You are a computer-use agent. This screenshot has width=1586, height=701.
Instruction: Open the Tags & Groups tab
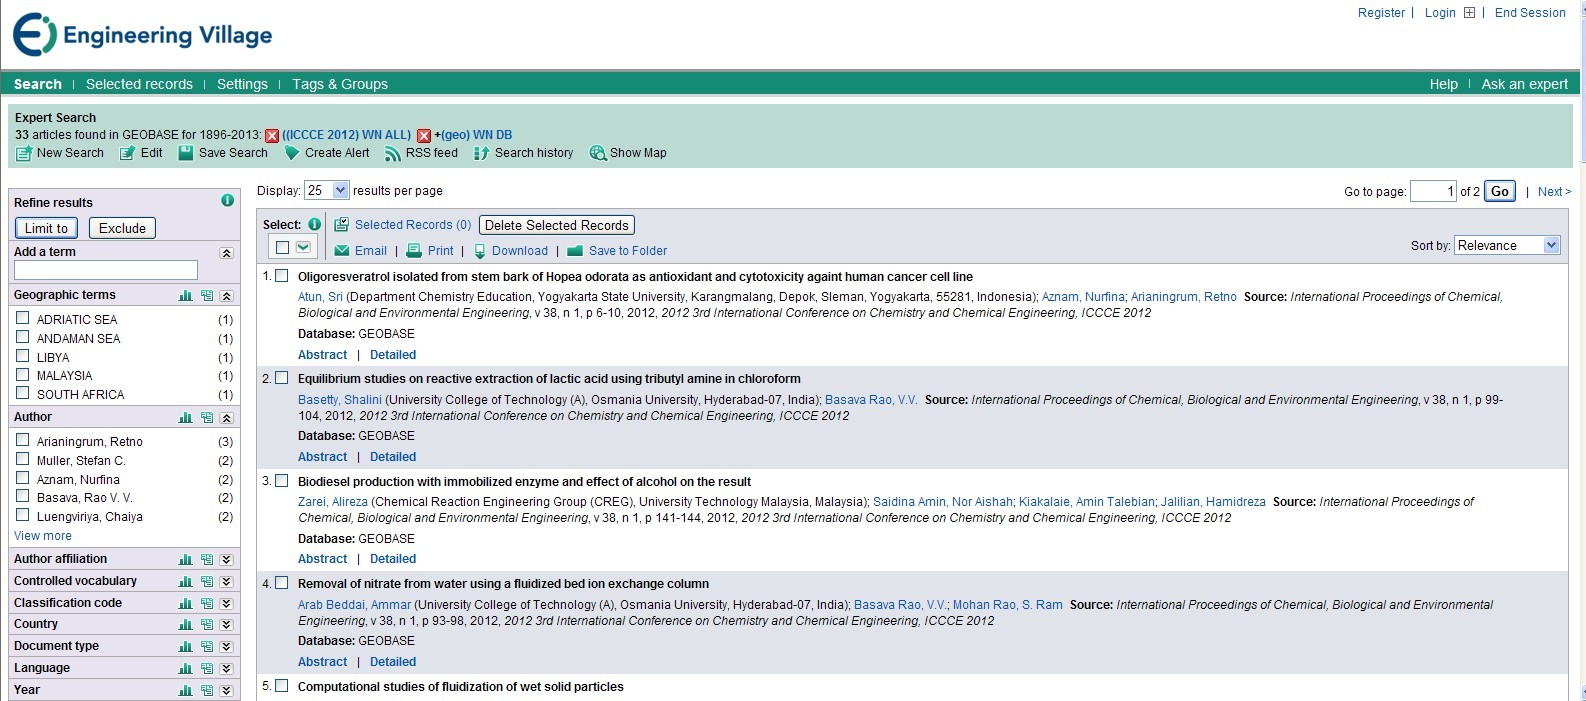pyautogui.click(x=340, y=84)
